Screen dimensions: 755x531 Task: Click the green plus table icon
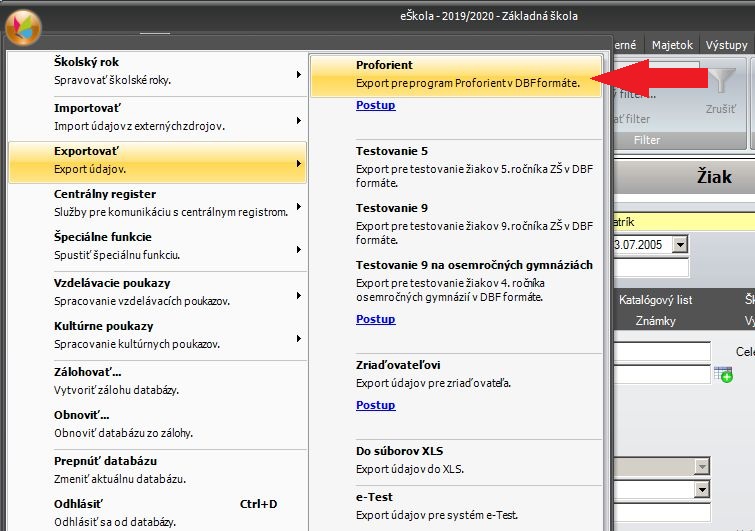(x=723, y=374)
